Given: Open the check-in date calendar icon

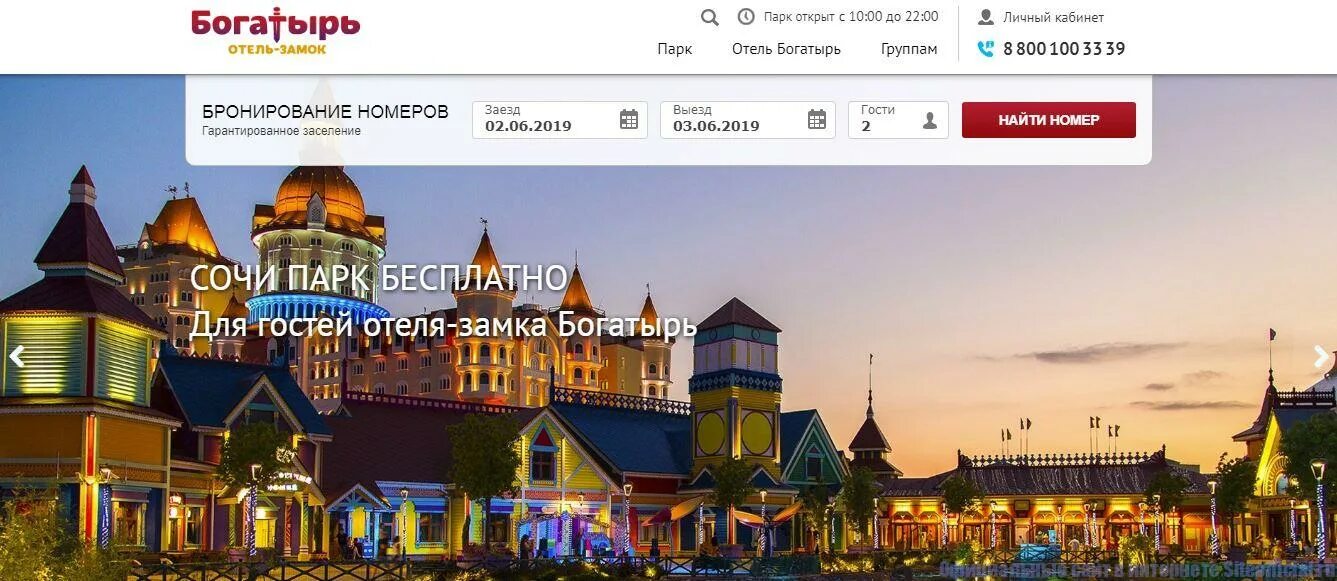Looking at the screenshot, I should coord(629,120).
